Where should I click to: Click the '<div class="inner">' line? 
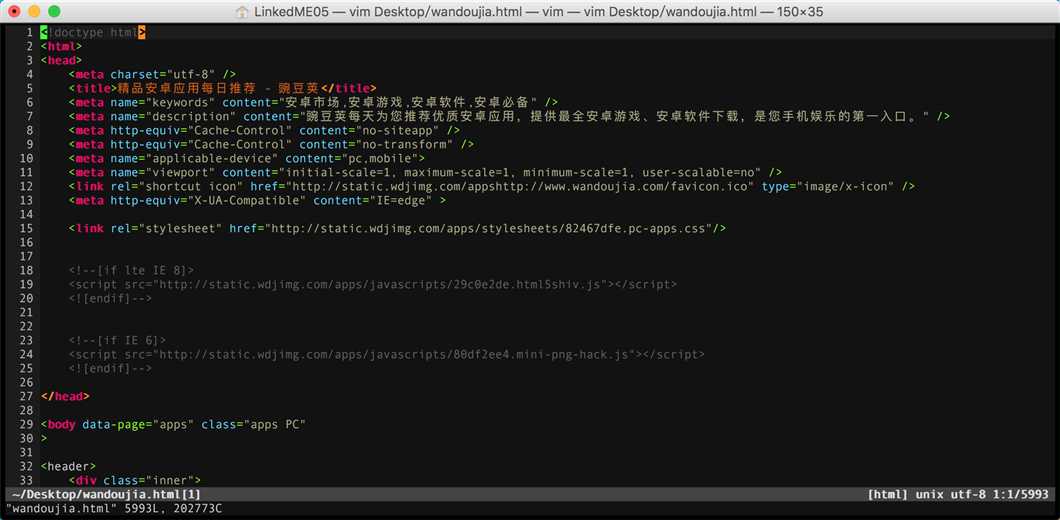pos(135,481)
